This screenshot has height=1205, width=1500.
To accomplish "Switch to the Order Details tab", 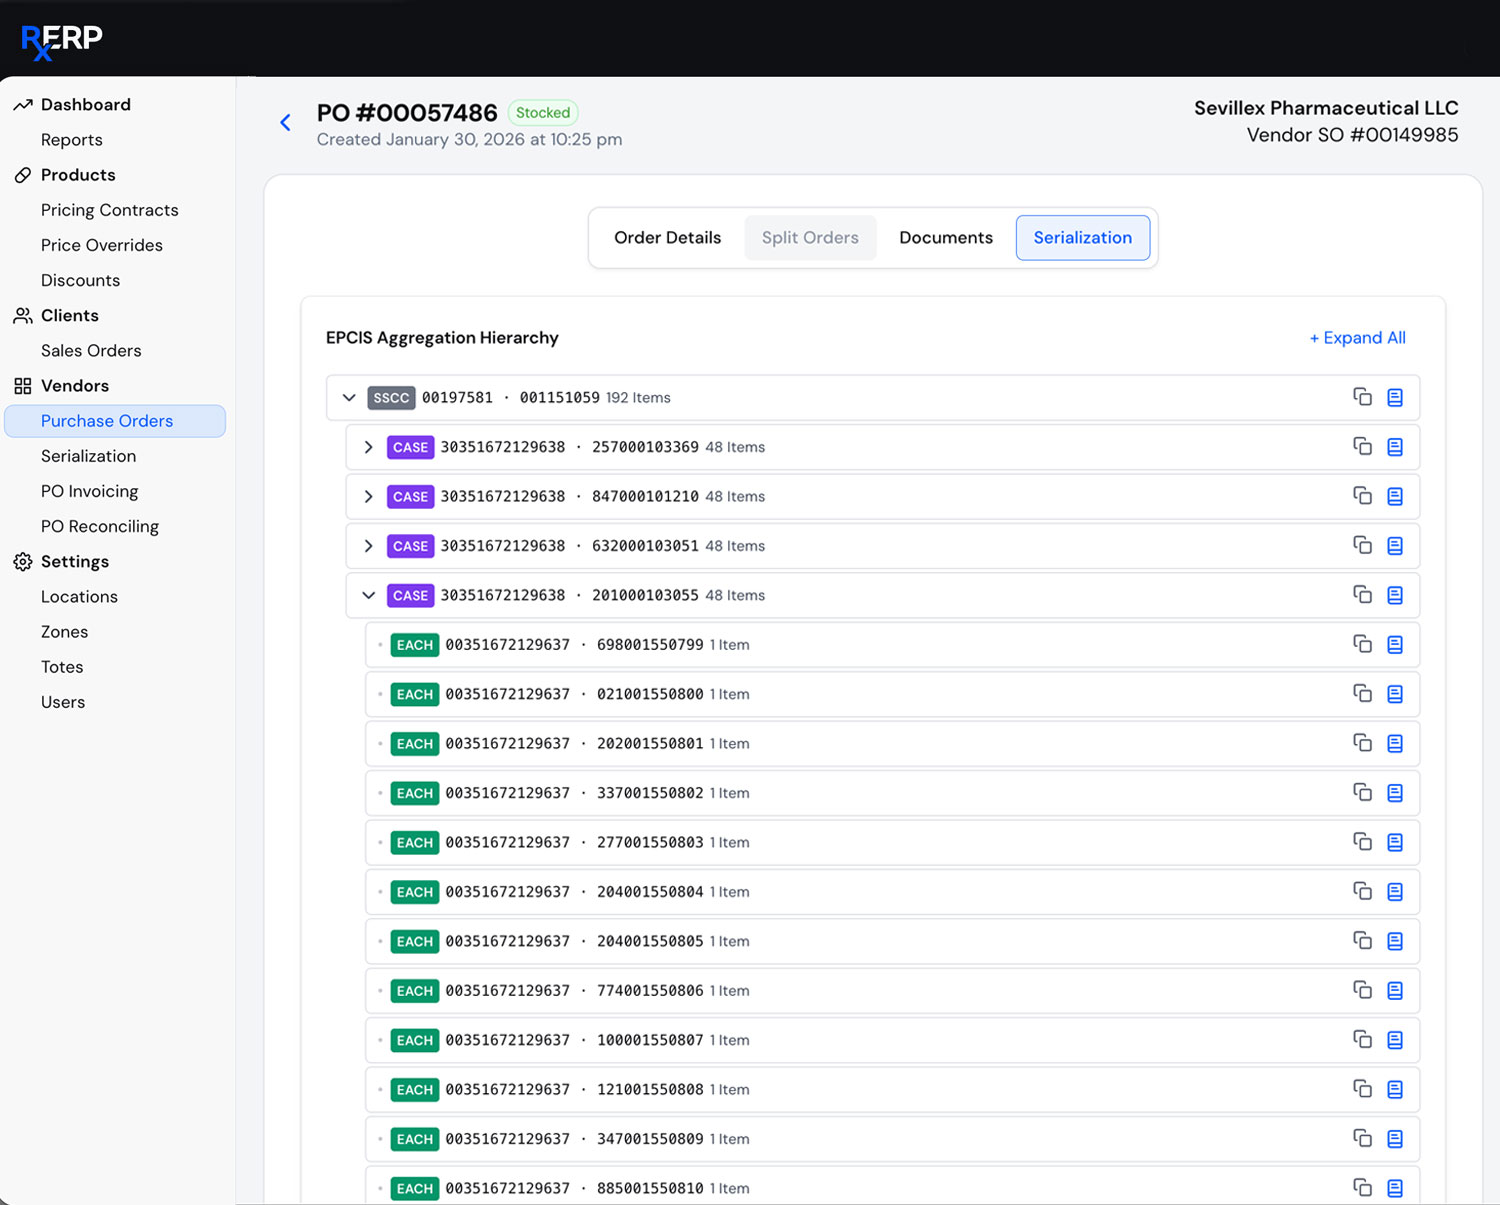I will pyautogui.click(x=667, y=237).
